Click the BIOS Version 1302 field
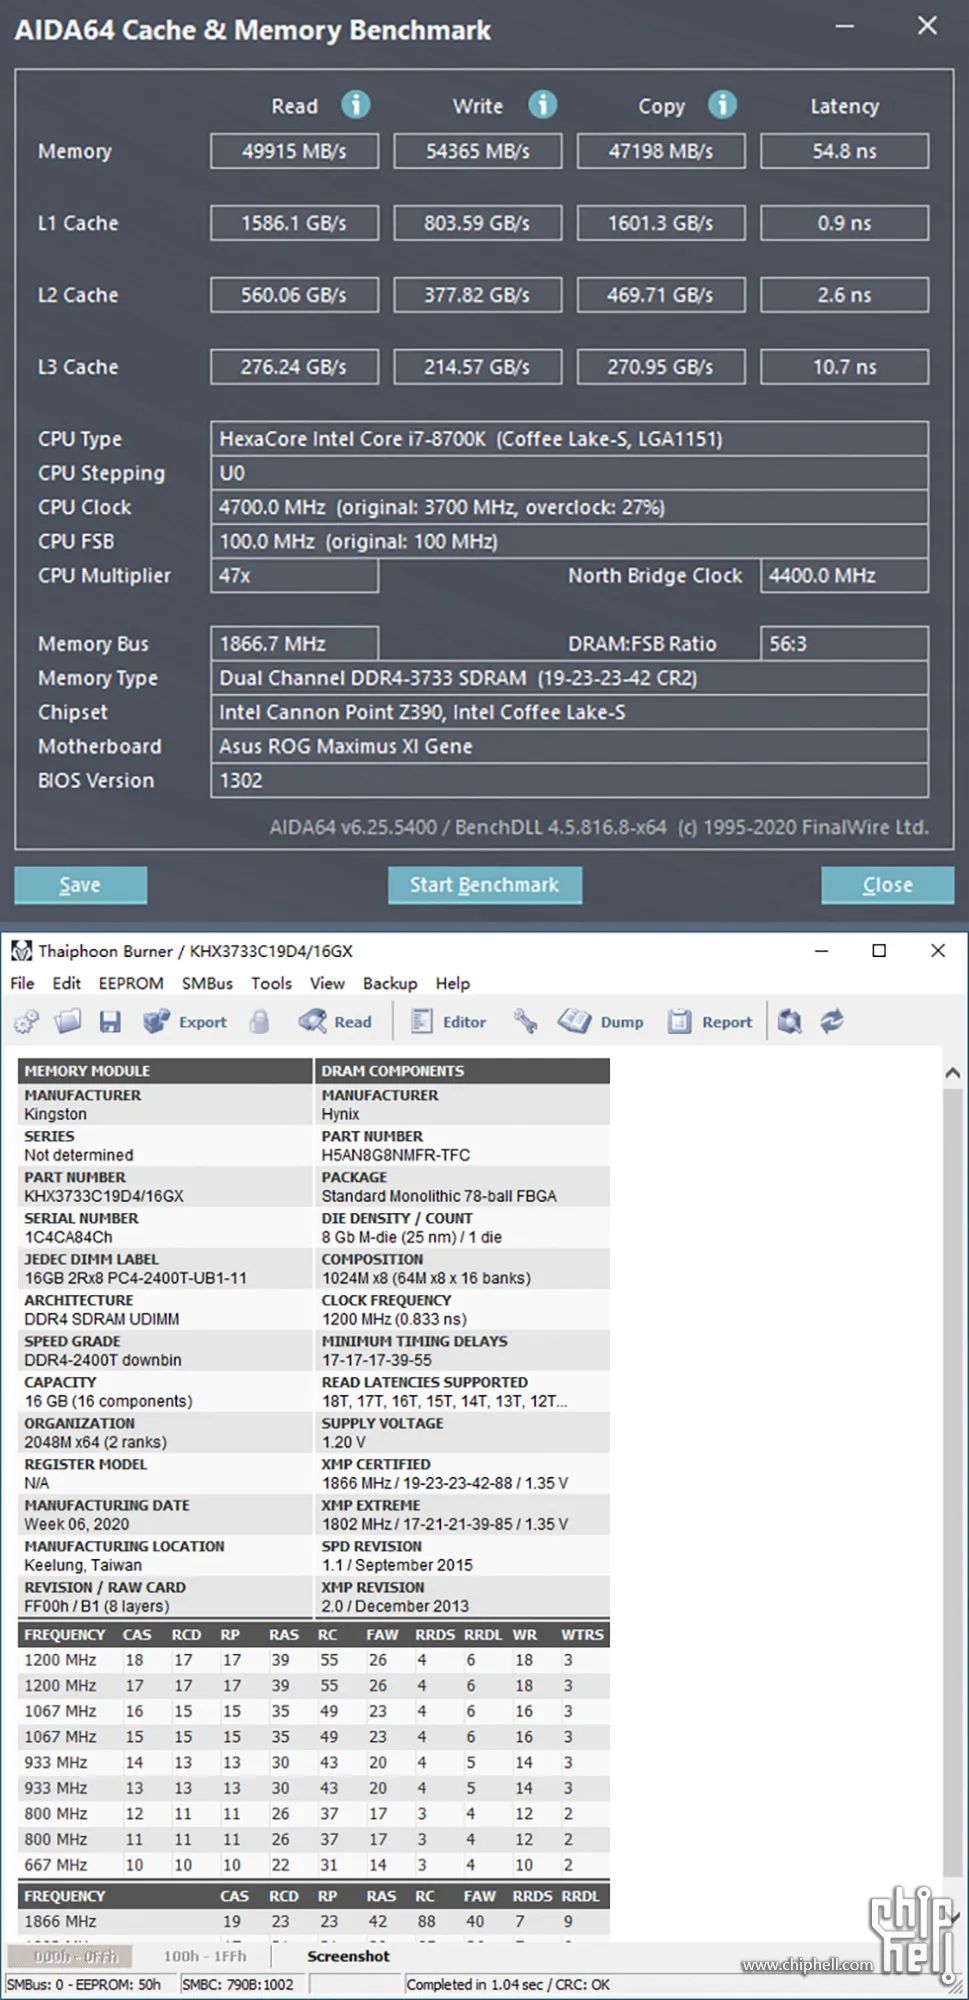The width and height of the screenshot is (969, 2000). (569, 780)
